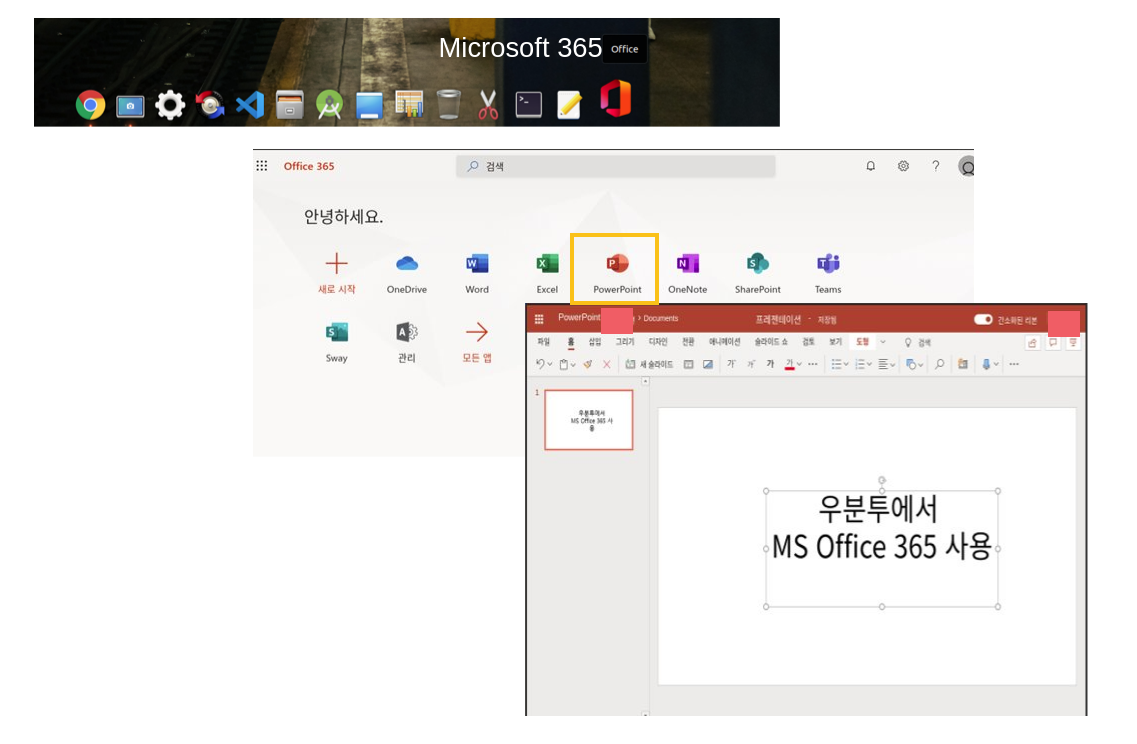Click the 우분투에서 MS Office 365 사용 text box
1137x744 pixels.
pyautogui.click(x=882, y=548)
